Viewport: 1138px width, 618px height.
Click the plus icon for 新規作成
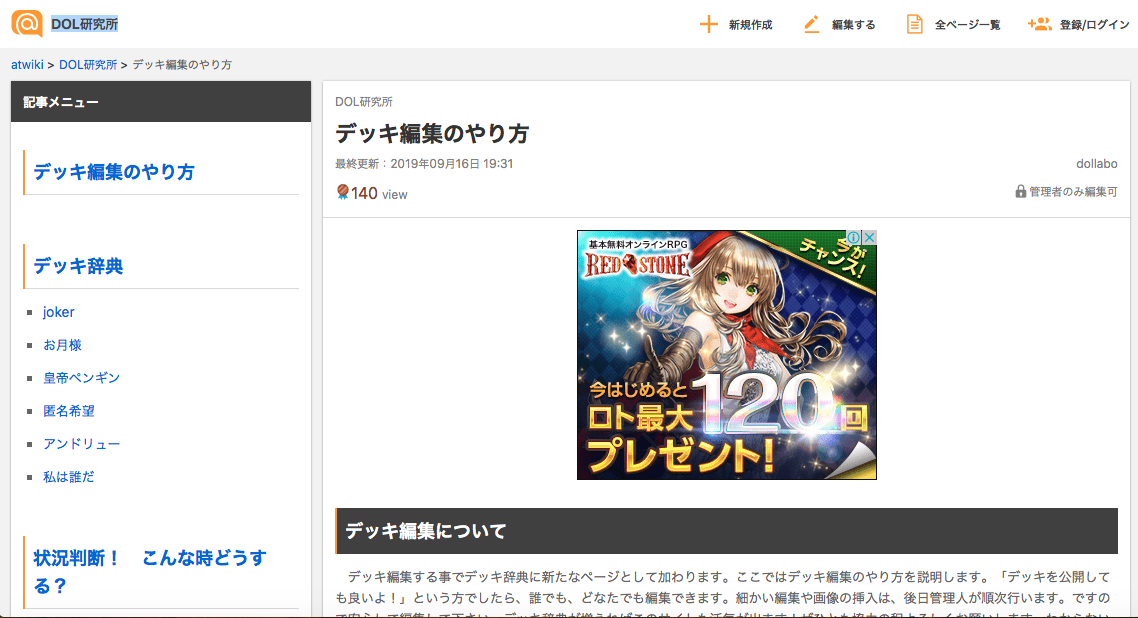coord(708,25)
